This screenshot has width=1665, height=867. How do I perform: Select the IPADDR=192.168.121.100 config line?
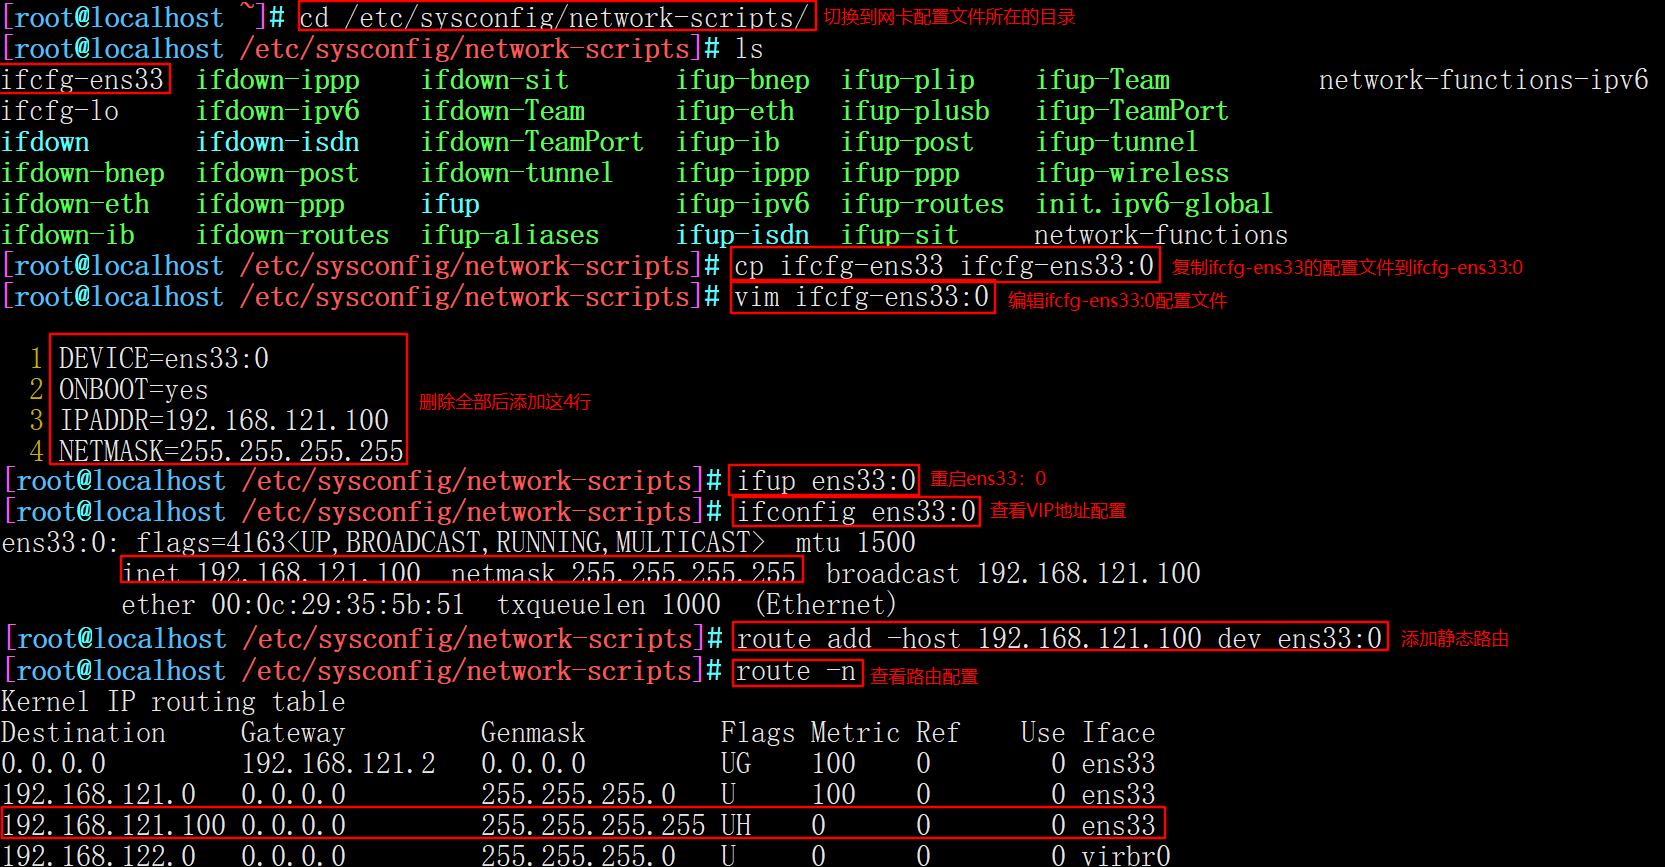[224, 420]
